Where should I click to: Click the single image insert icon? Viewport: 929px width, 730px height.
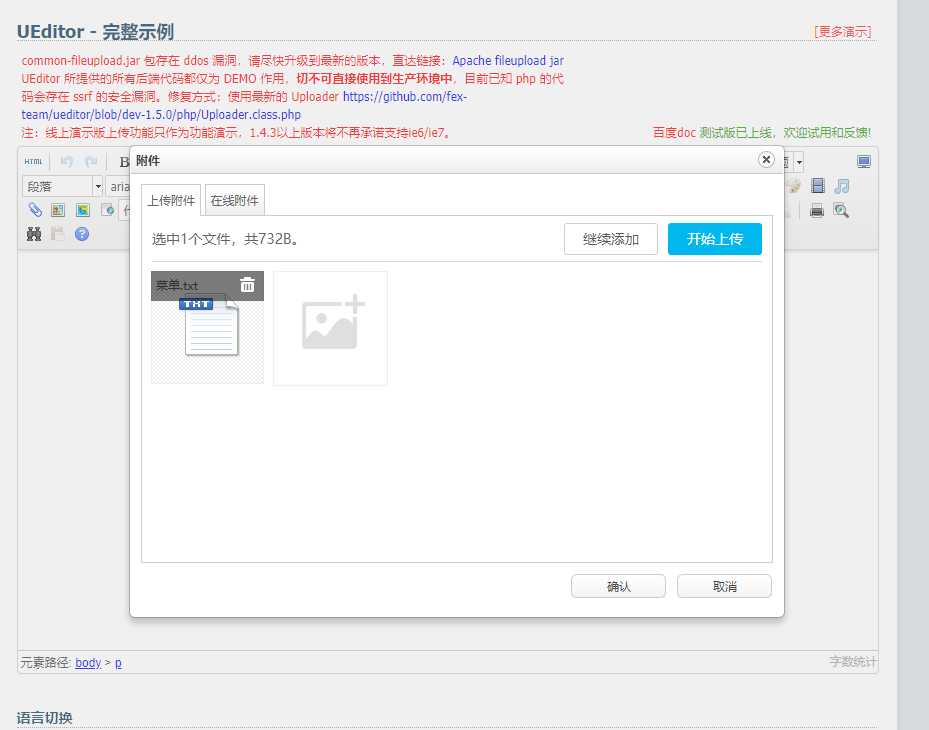tap(58, 210)
